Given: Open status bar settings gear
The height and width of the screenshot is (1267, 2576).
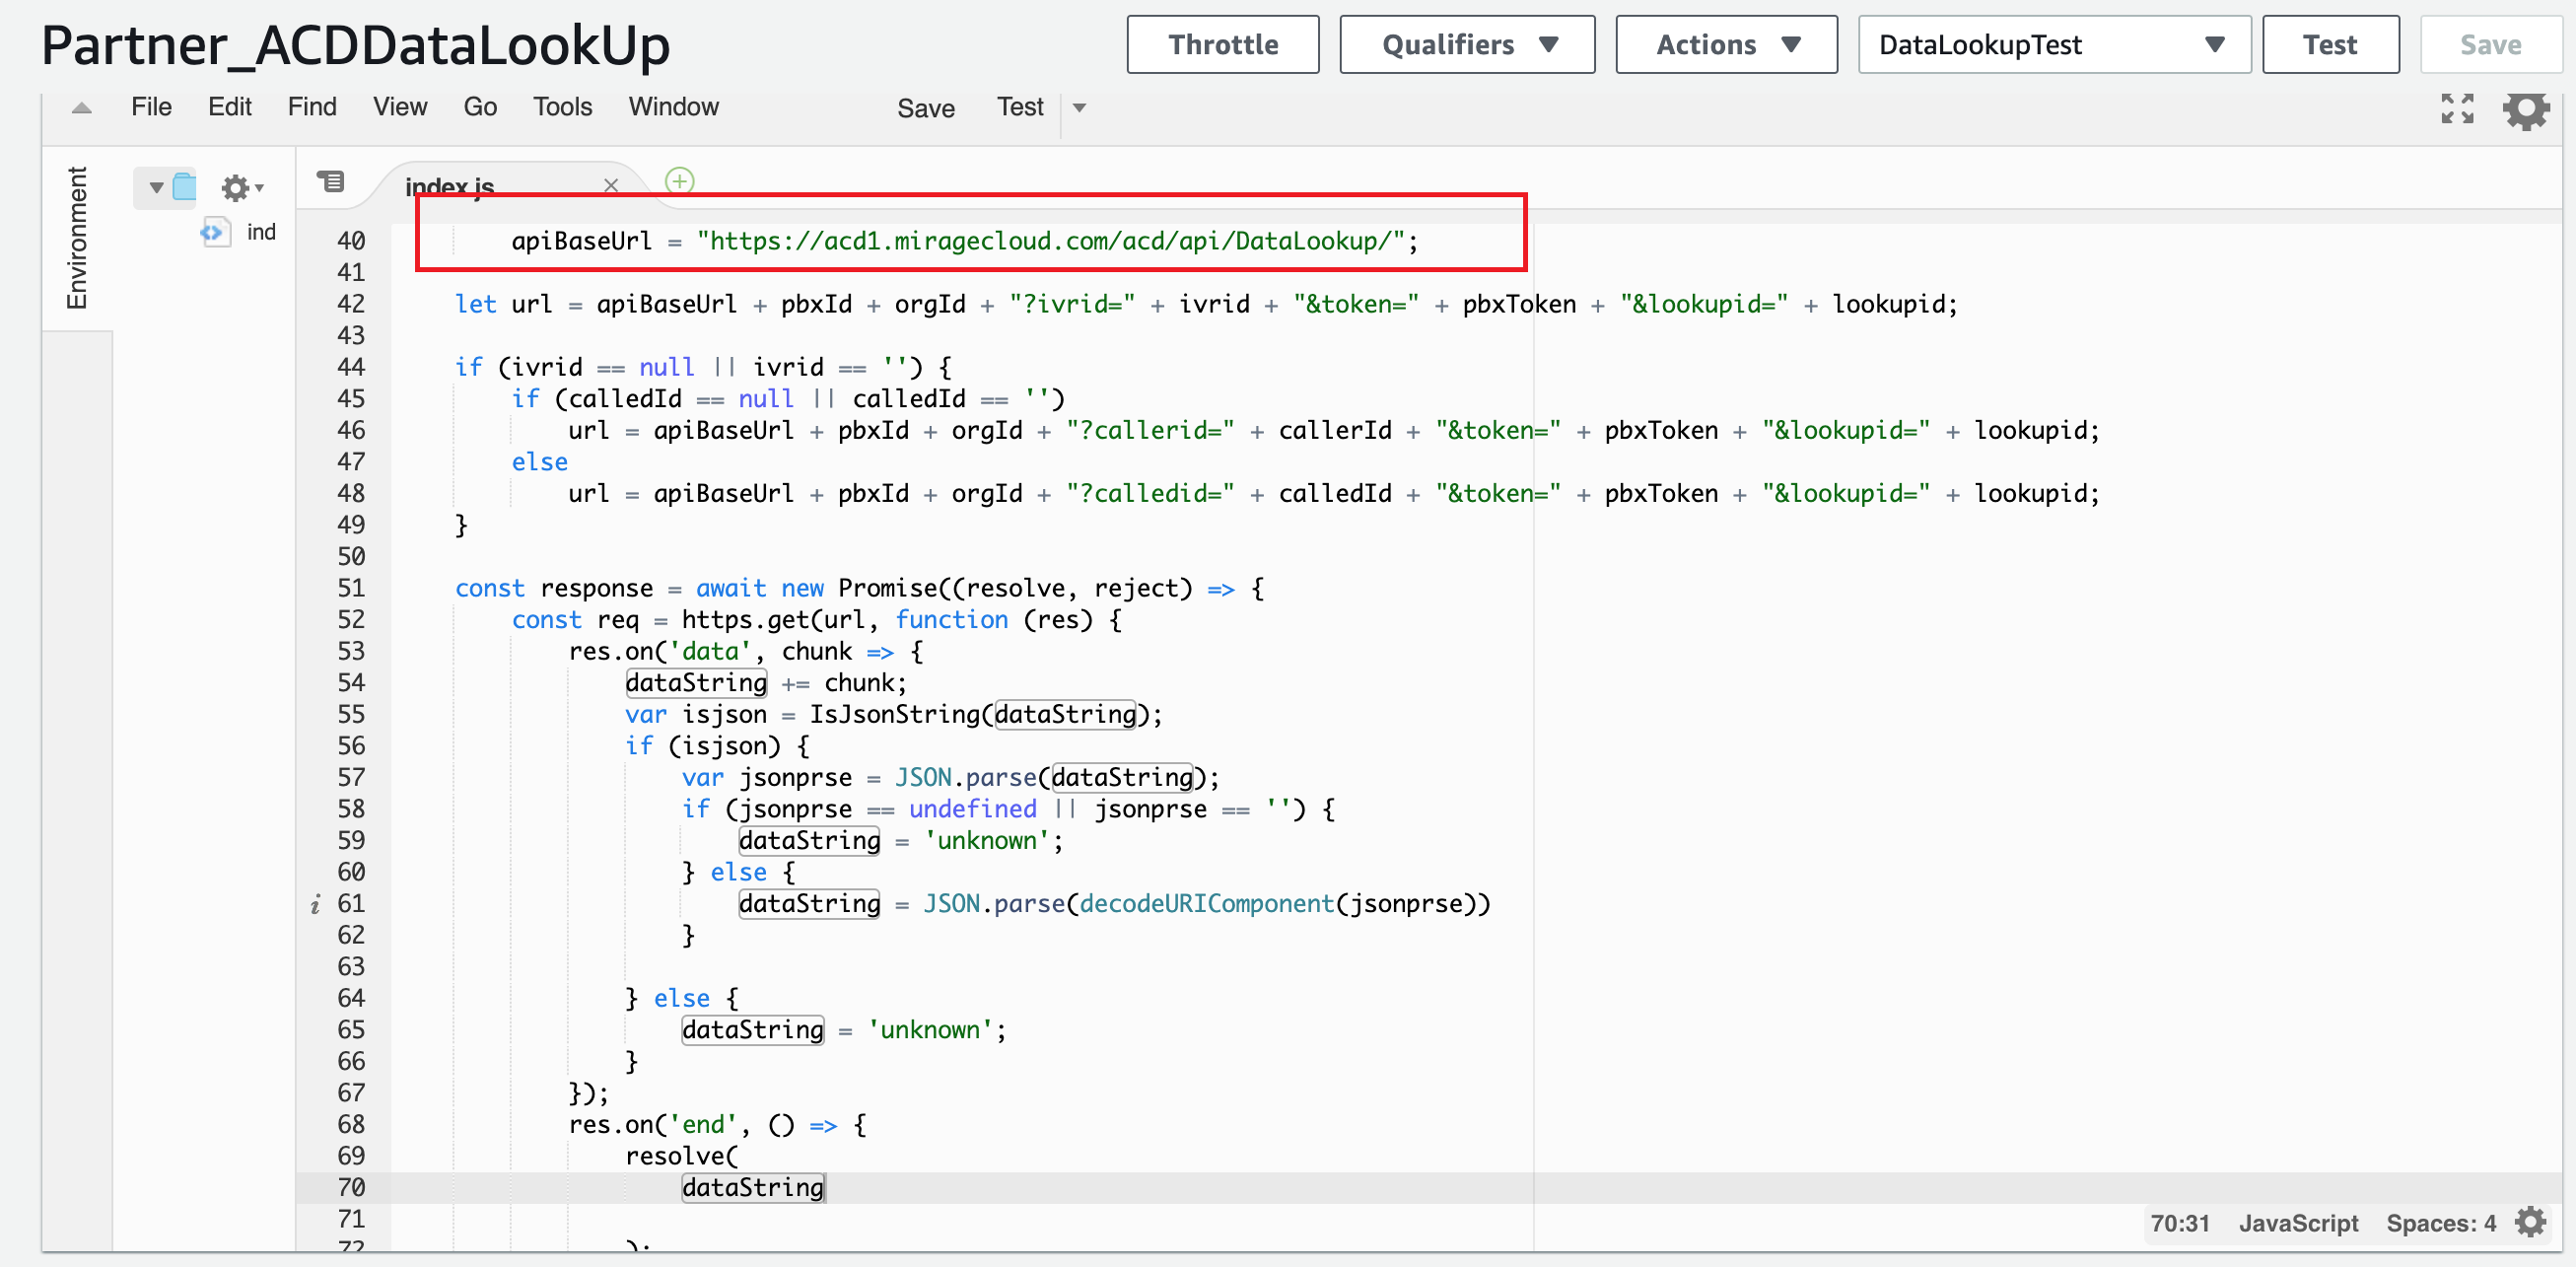Looking at the screenshot, I should 2531,1222.
